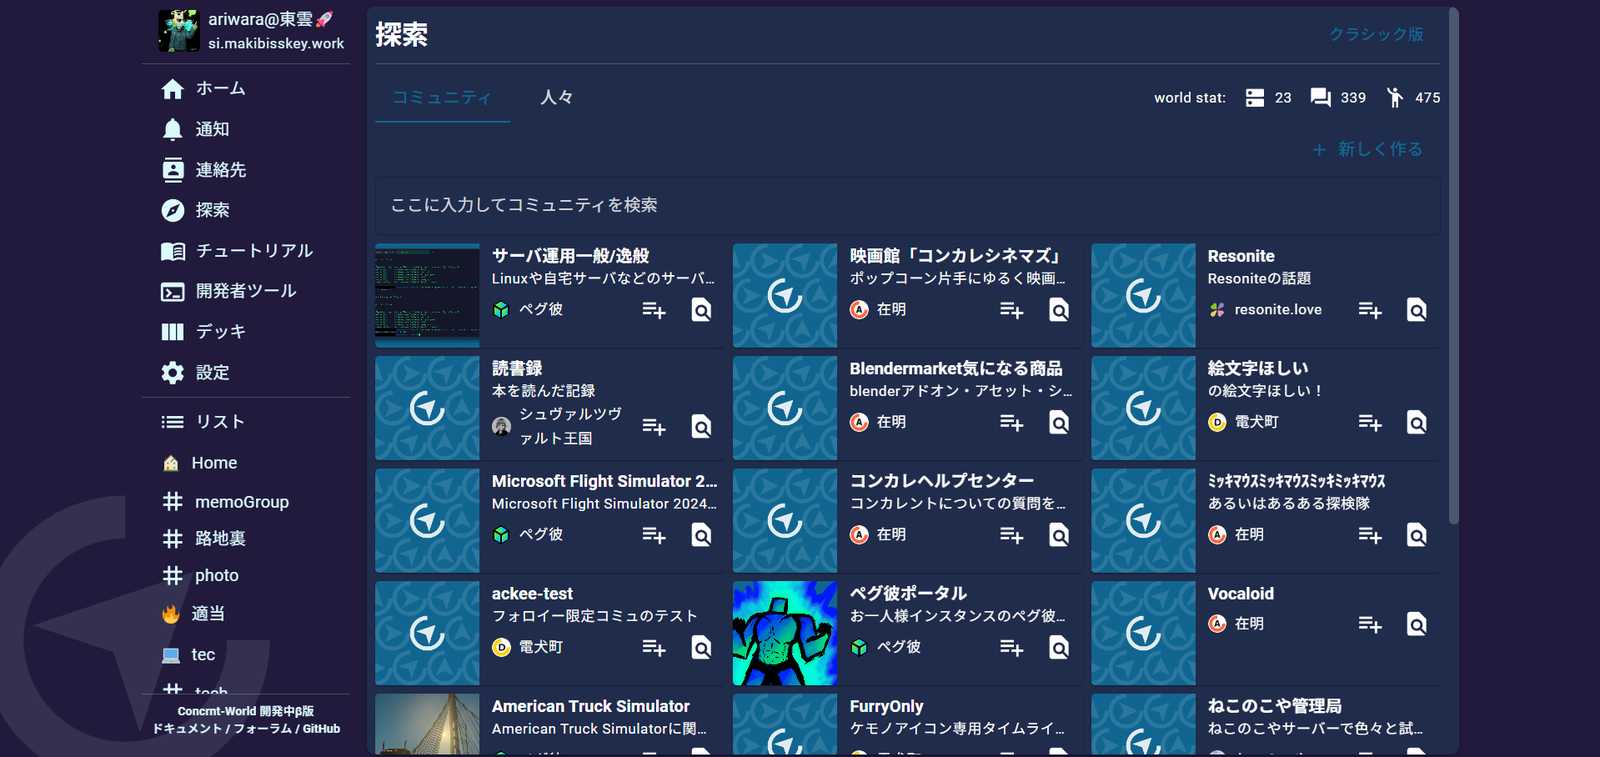Preview the Microsoft Flight Simulator community
Image resolution: width=1600 pixels, height=757 pixels.
(x=702, y=535)
